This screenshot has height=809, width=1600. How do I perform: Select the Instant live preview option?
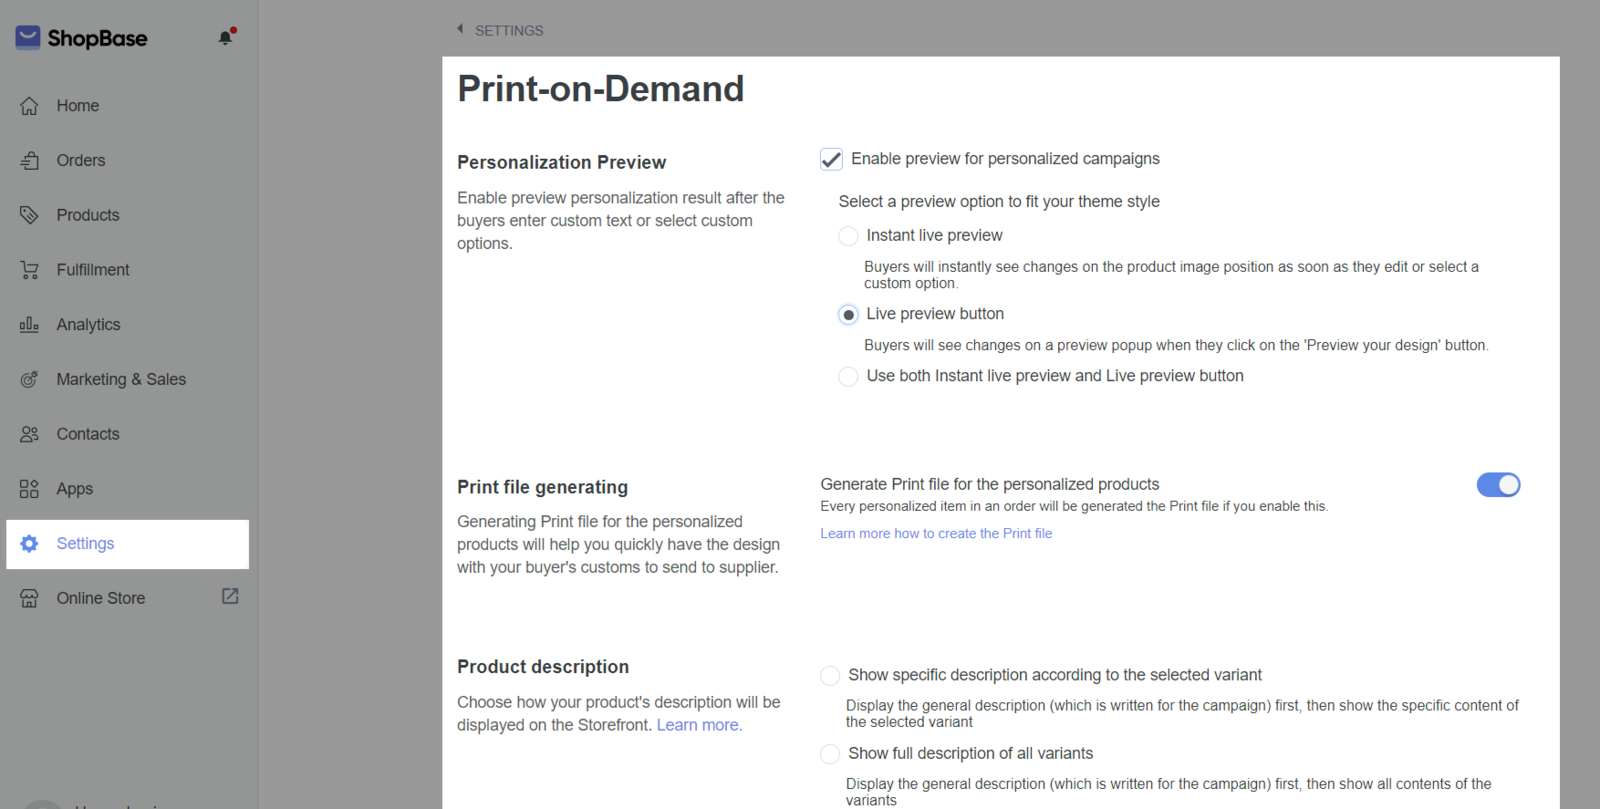point(848,236)
